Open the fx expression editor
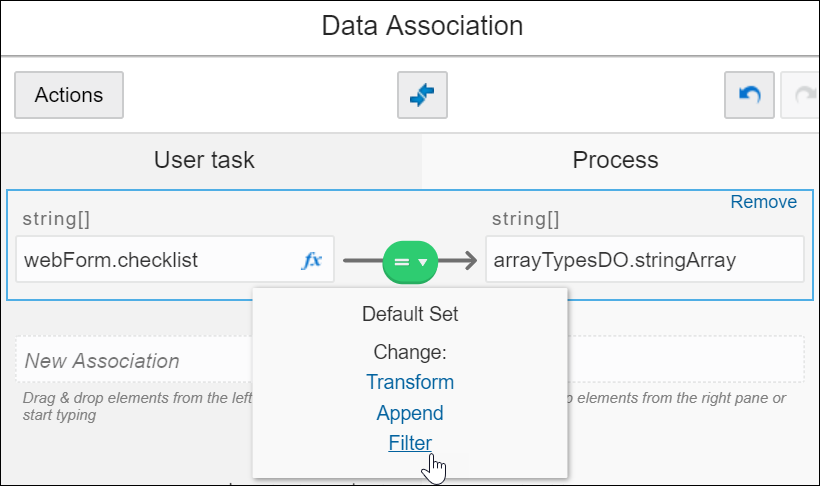The height and width of the screenshot is (486, 820). pyautogui.click(x=312, y=260)
